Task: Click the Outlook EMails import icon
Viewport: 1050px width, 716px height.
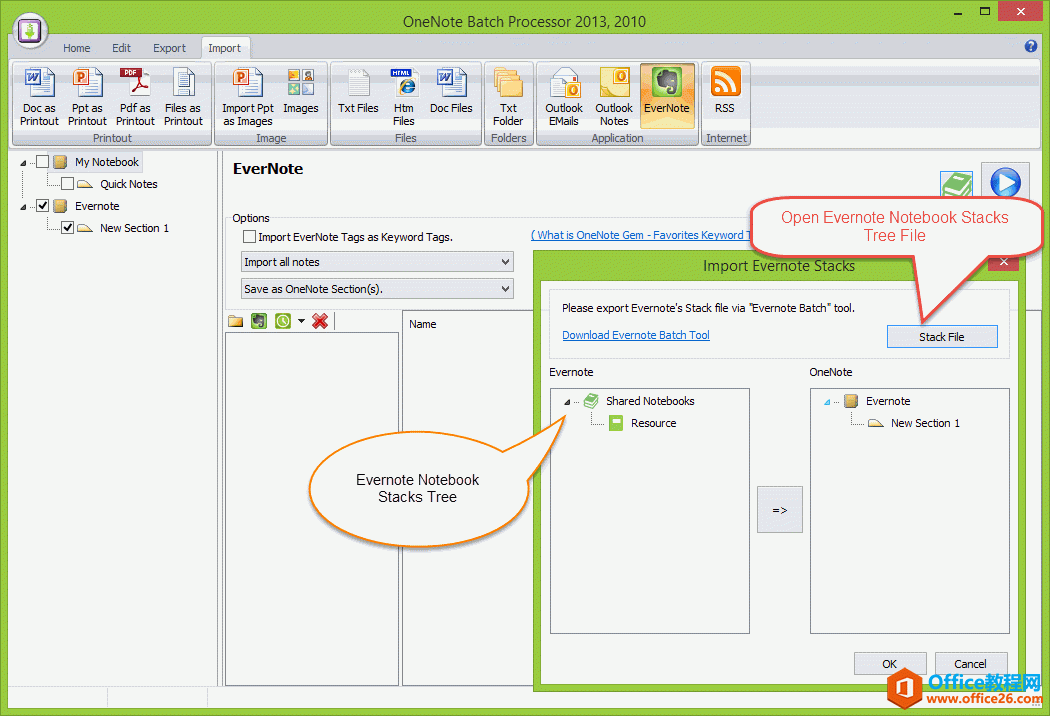Action: [563, 95]
